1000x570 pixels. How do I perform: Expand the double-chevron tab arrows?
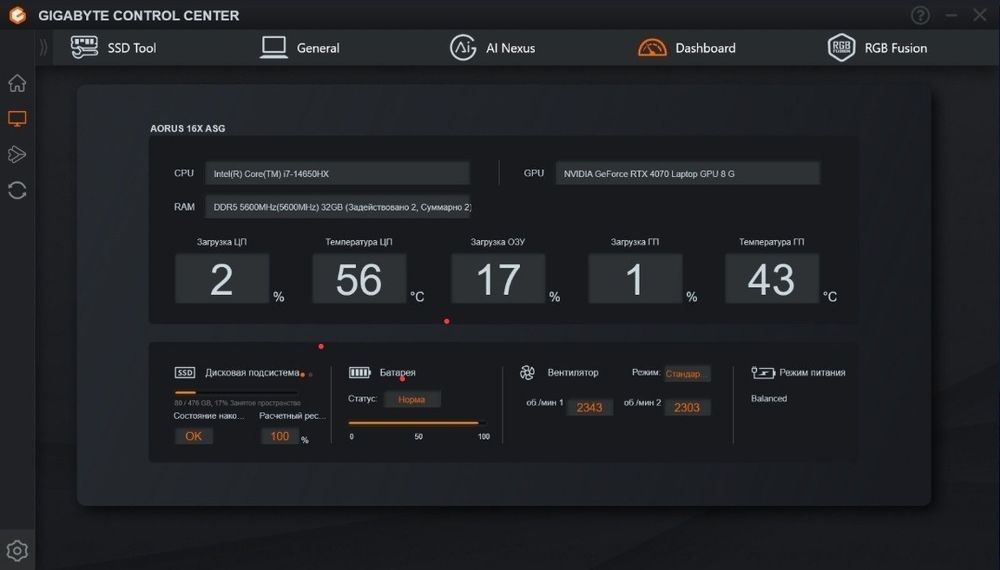pyautogui.click(x=43, y=47)
